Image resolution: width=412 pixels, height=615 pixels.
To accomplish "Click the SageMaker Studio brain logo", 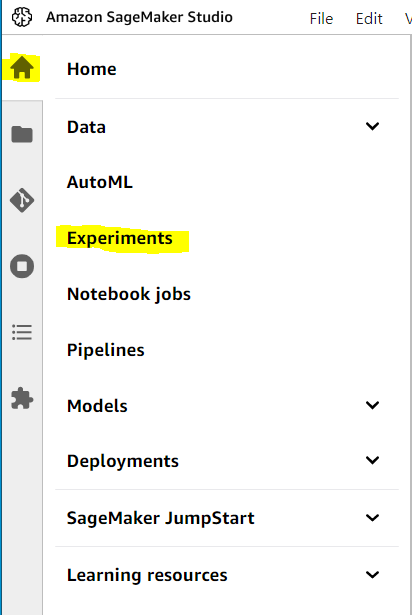I will pyautogui.click(x=22, y=17).
